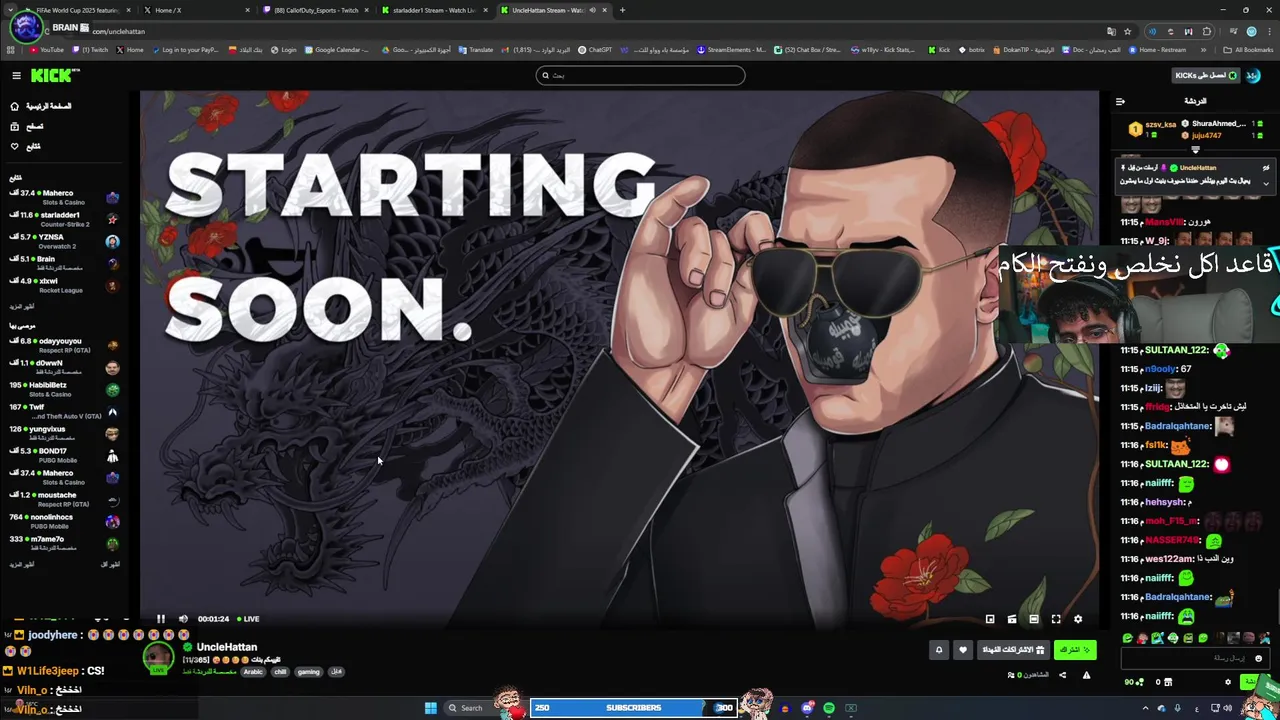This screenshot has height=720, width=1280.
Task: Go to the Kick logo home
Action: (x=50, y=75)
